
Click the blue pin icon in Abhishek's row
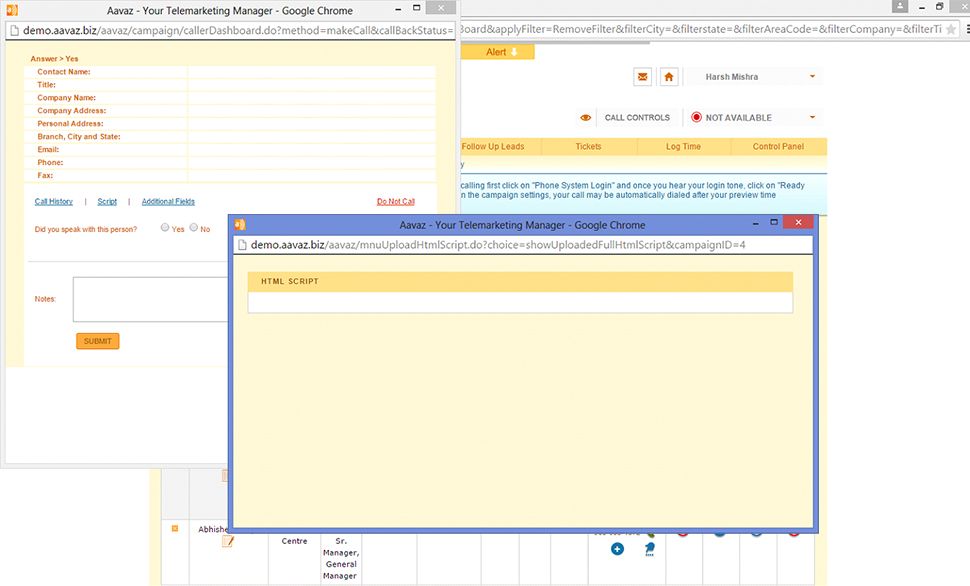pos(650,549)
